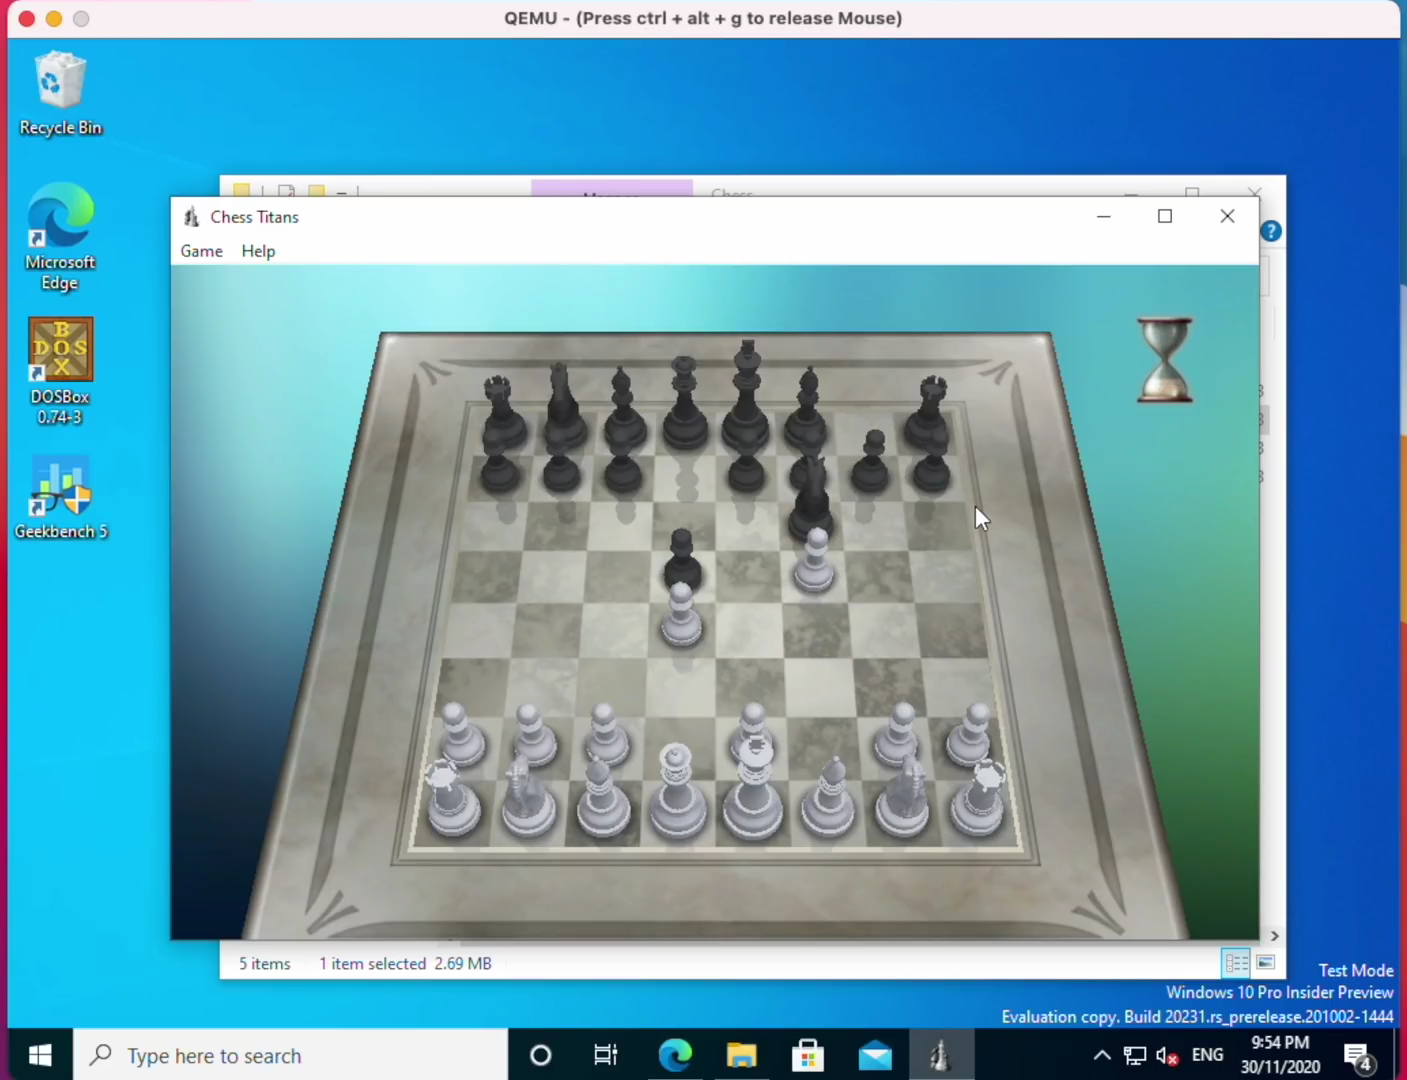
Task: Switch Explorer to details view layout
Action: [x=1236, y=963]
